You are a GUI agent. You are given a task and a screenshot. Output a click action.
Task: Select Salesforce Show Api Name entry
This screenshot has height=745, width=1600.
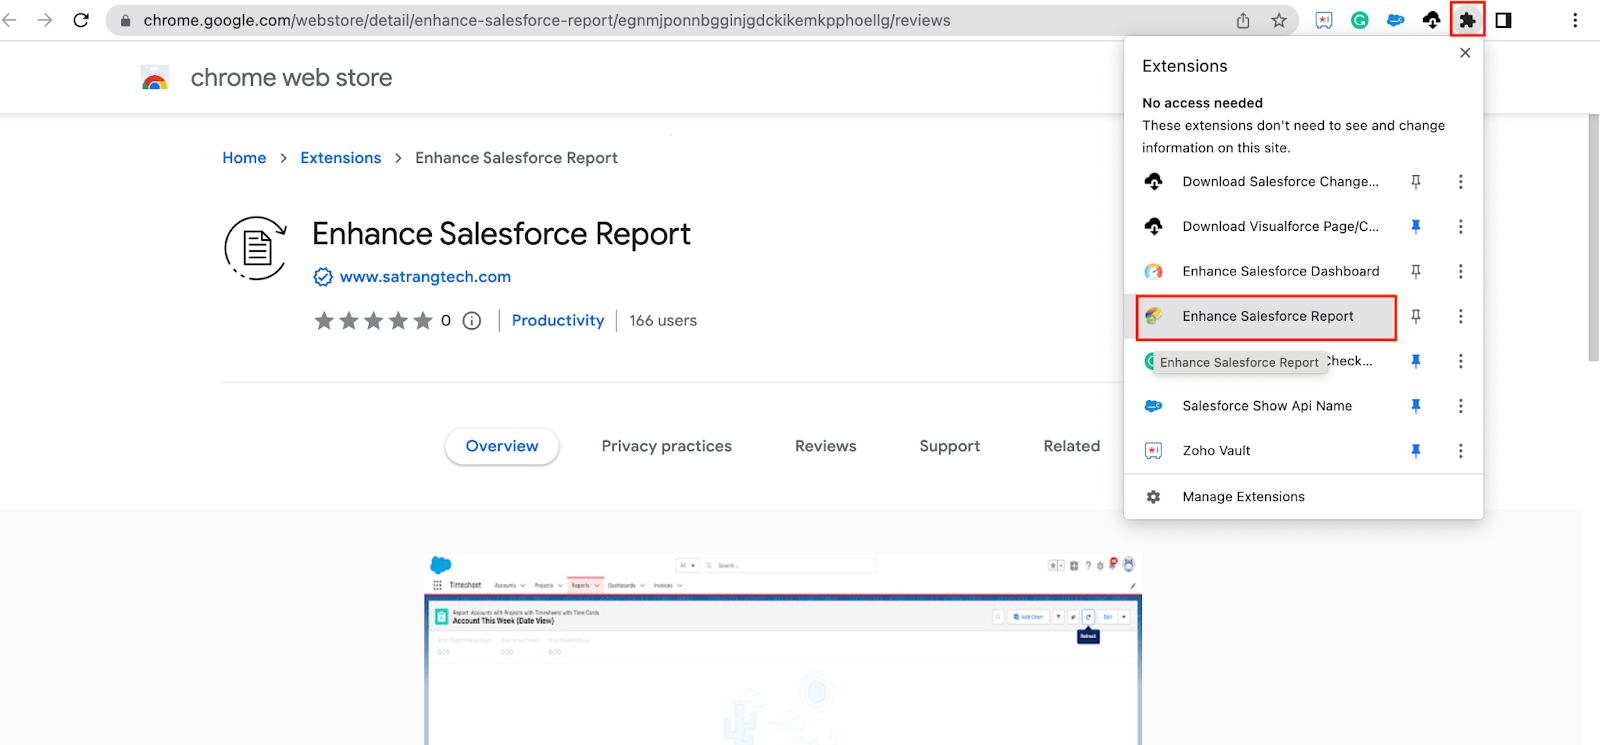pyautogui.click(x=1267, y=406)
